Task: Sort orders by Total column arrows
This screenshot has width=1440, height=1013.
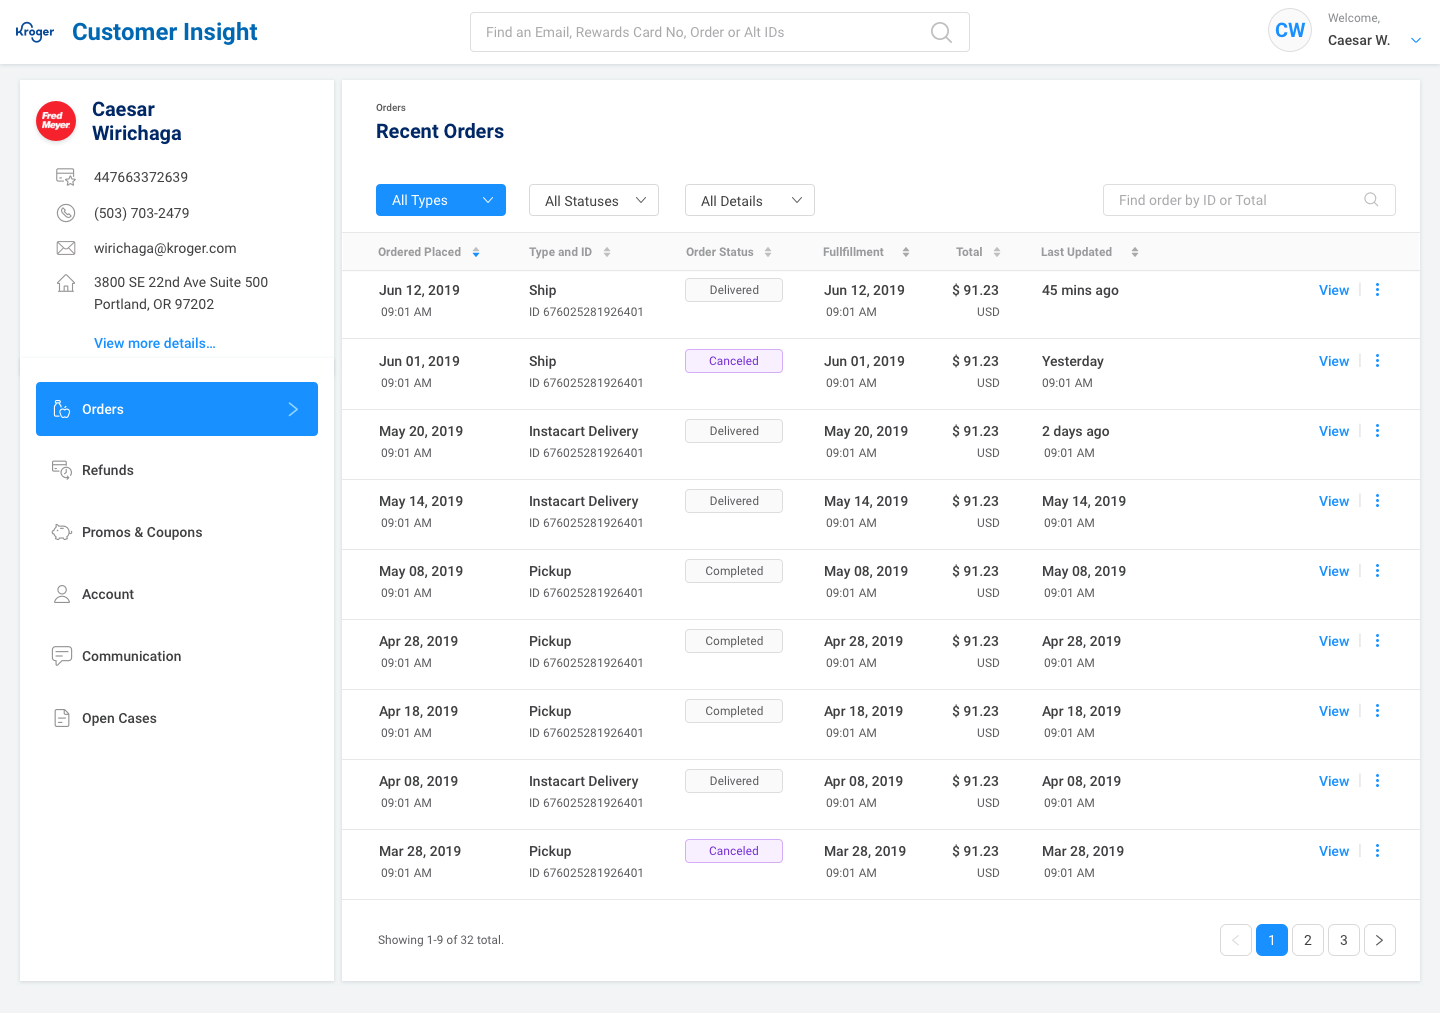Action: 997,252
